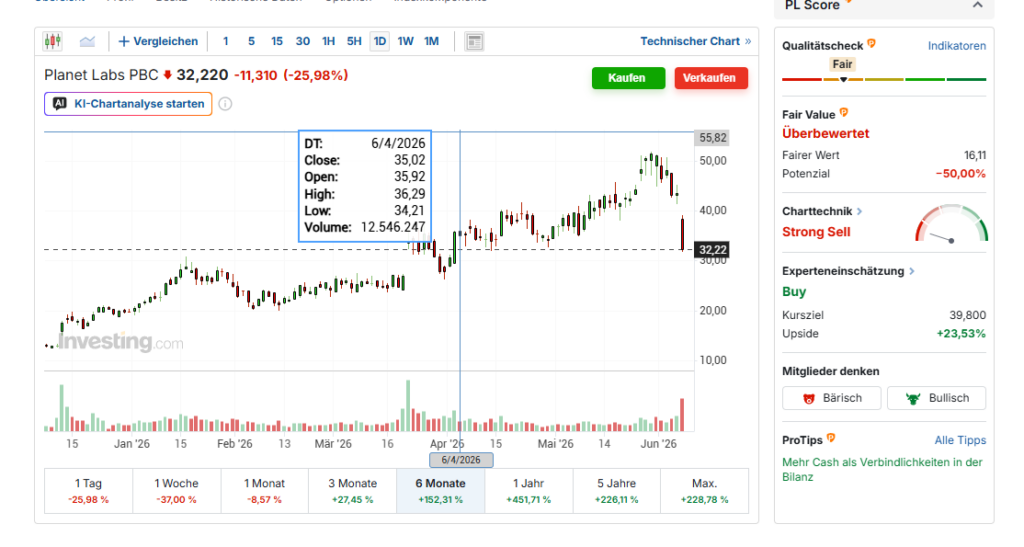The width and height of the screenshot is (1024, 547).
Task: Click the Pro badge beside Qualitätscheck
Action: click(871, 44)
